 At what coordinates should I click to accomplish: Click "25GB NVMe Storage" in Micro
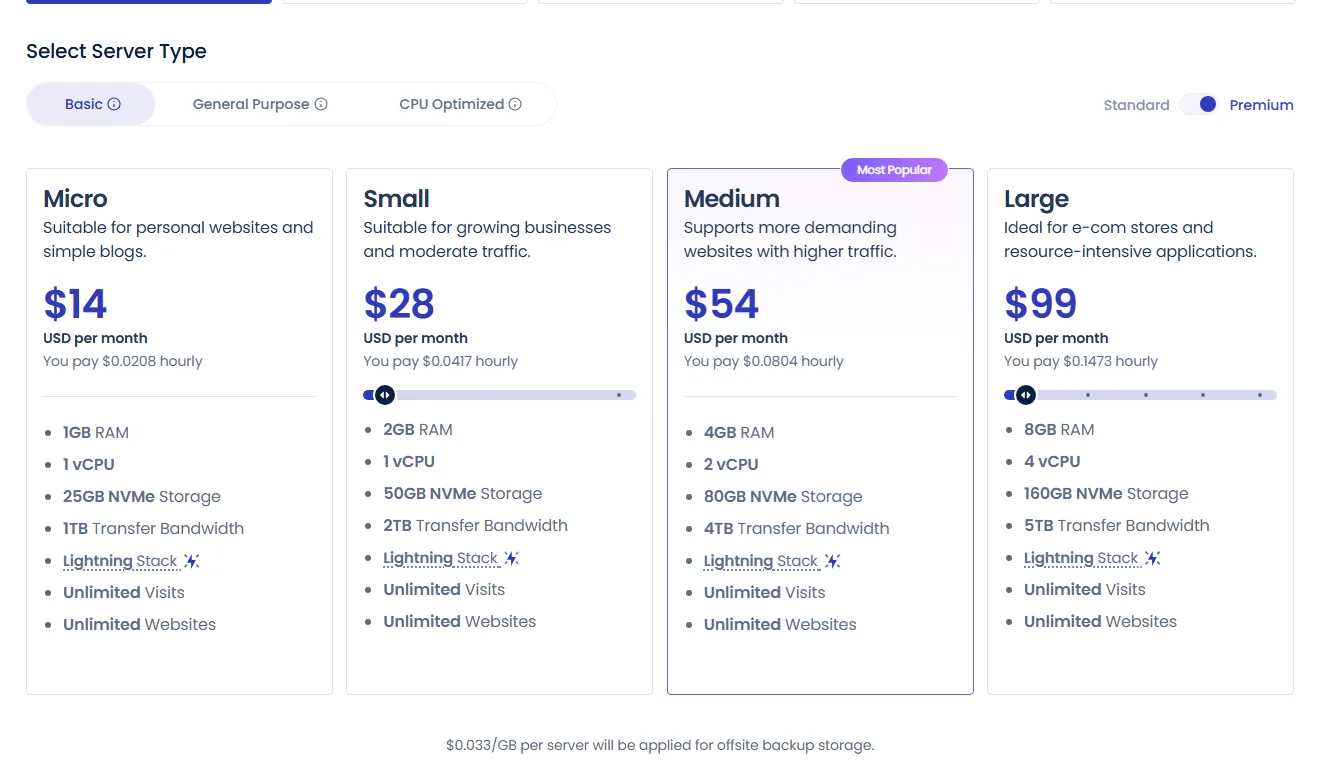tap(142, 497)
